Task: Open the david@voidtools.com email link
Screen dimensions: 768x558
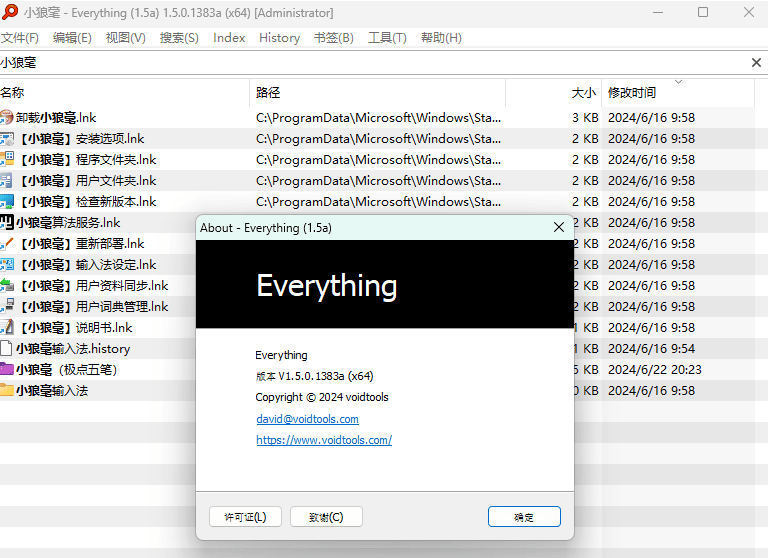Action: tap(307, 419)
